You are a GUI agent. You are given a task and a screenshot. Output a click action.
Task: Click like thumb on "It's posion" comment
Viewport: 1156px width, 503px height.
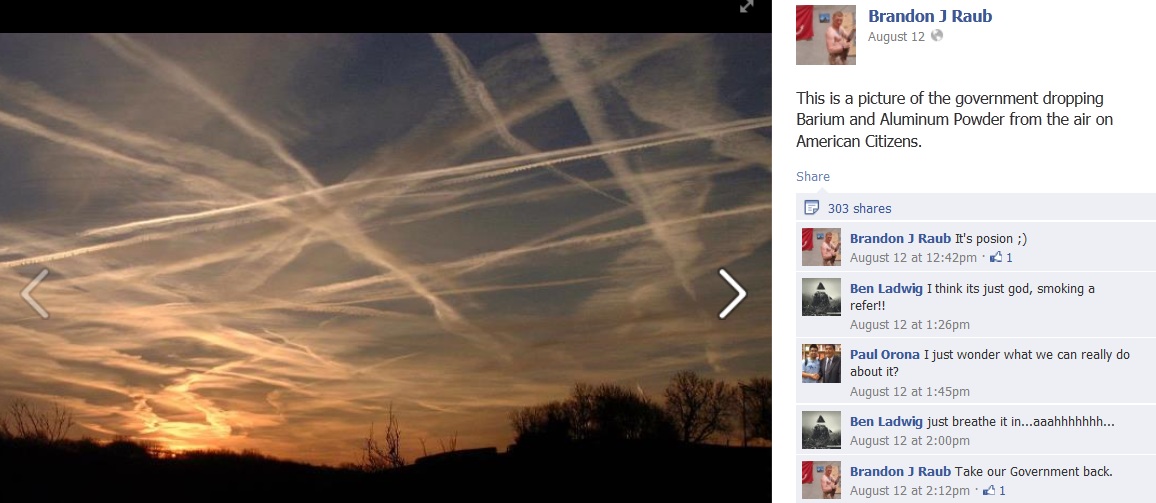coord(996,257)
